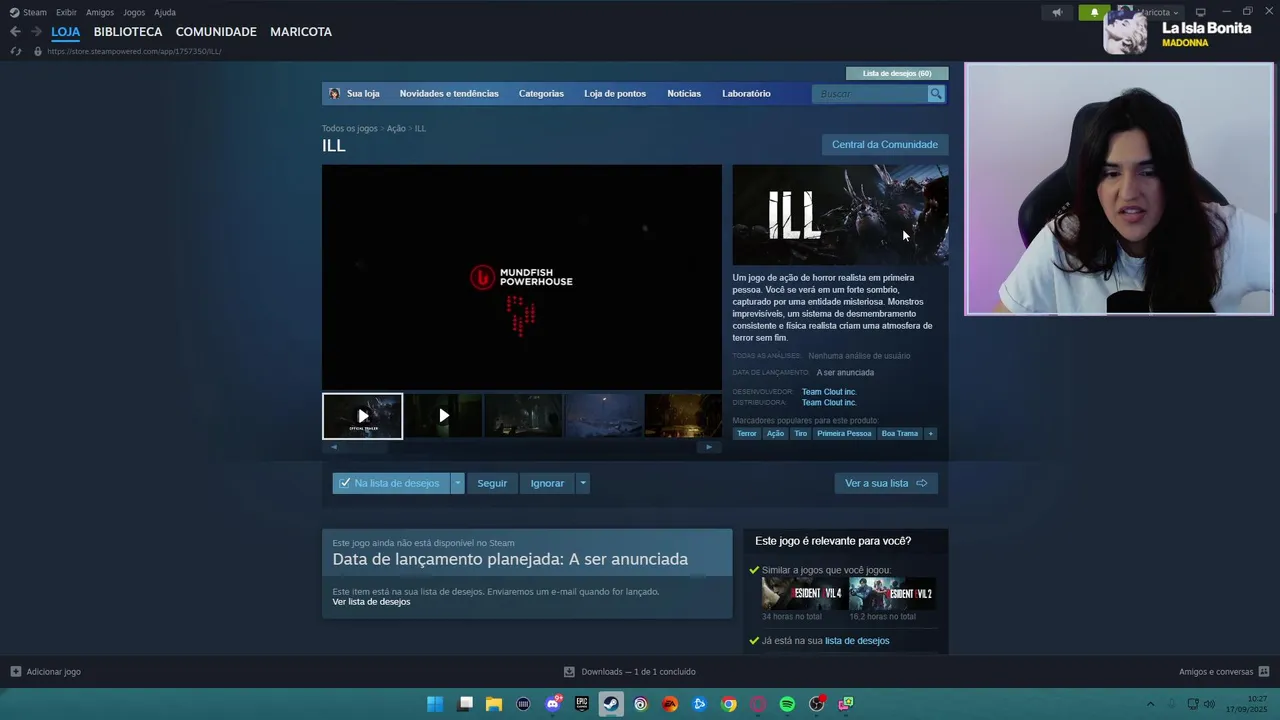Show hidden system tray icons chevron
Image resolution: width=1280 pixels, height=720 pixels.
click(x=1150, y=704)
